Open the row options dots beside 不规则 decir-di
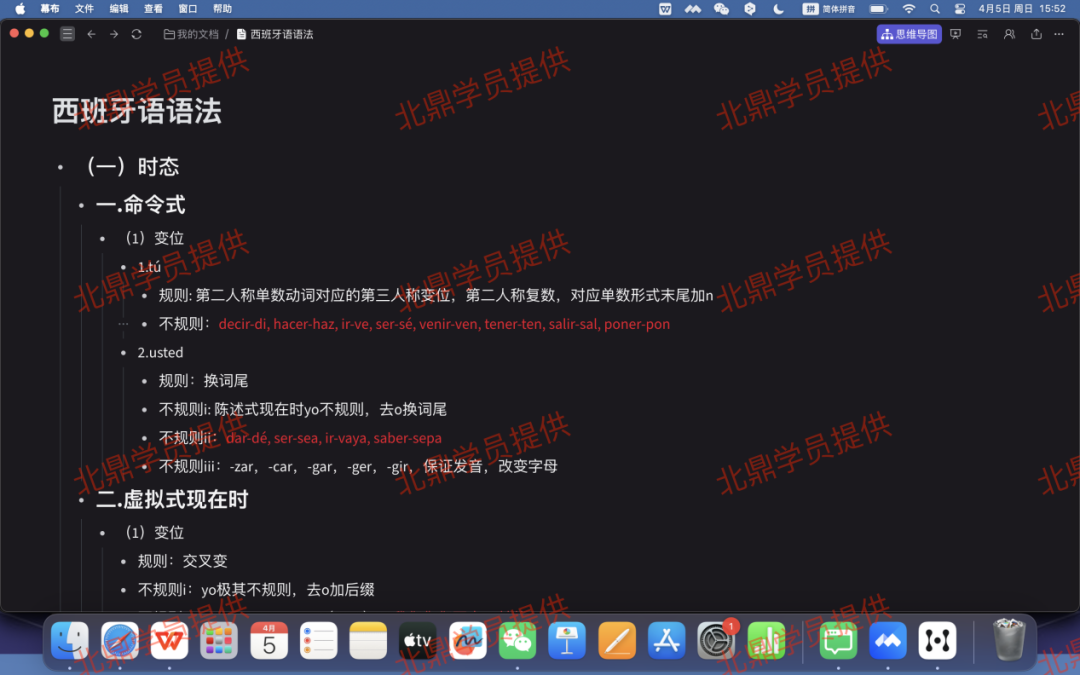 123,324
